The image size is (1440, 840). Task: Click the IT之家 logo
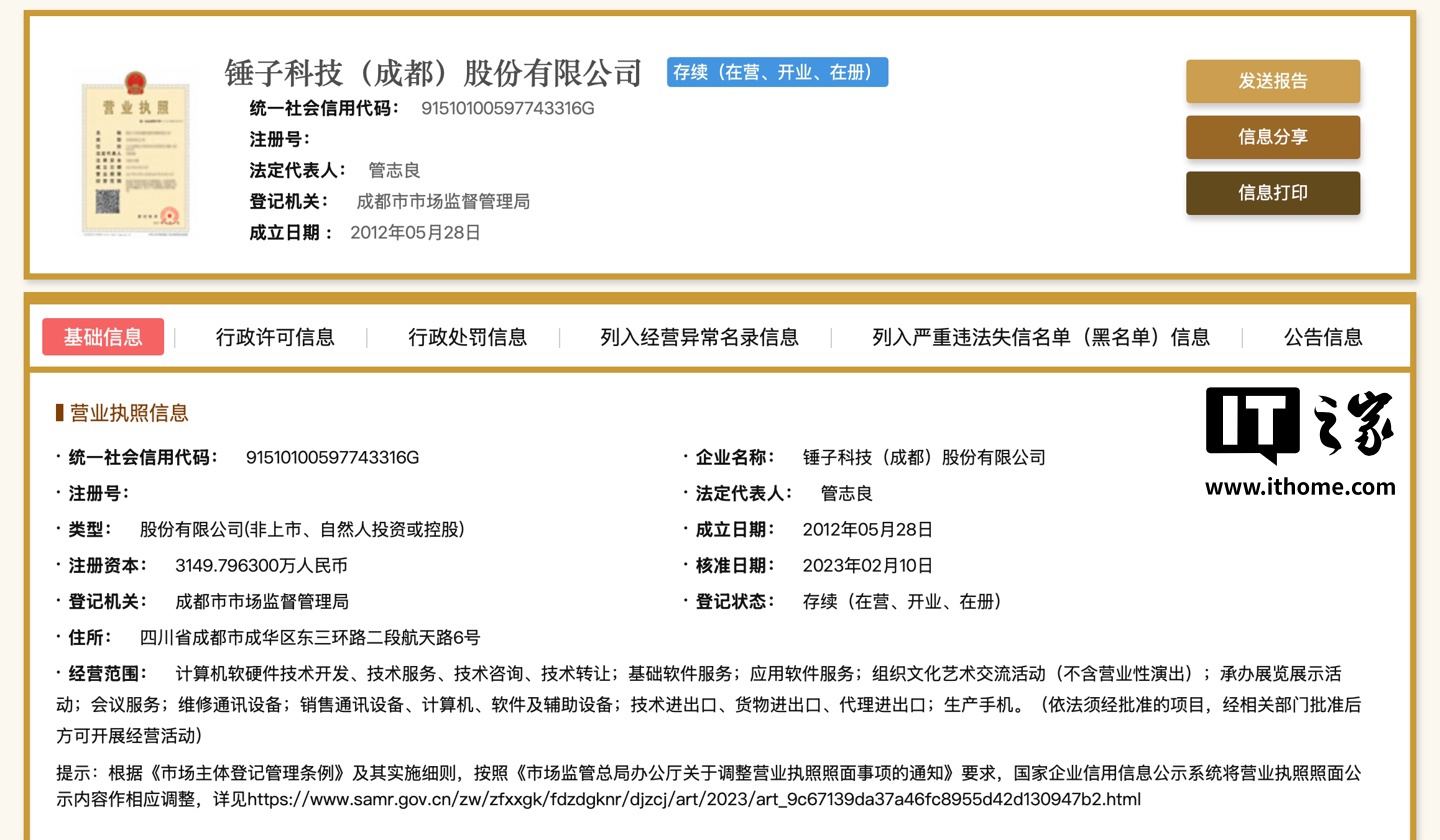(1299, 427)
